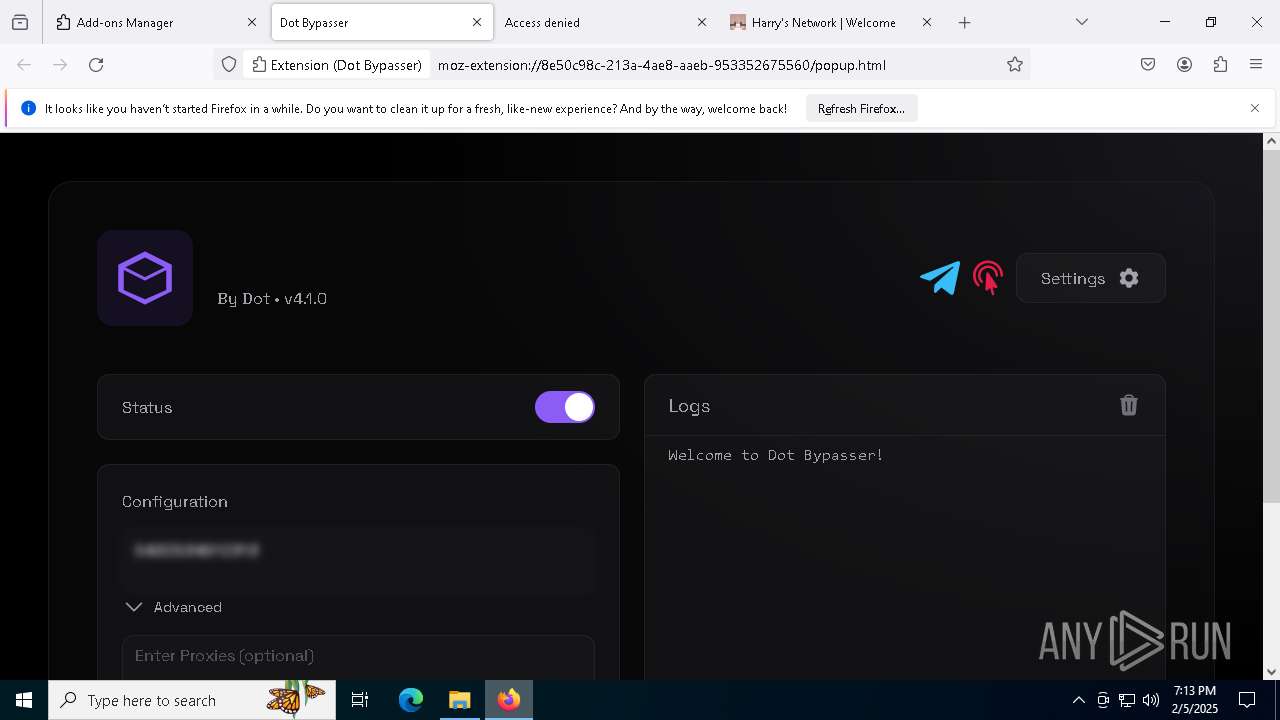Show hidden system tray icons
The width and height of the screenshot is (1280, 720).
(1078, 700)
